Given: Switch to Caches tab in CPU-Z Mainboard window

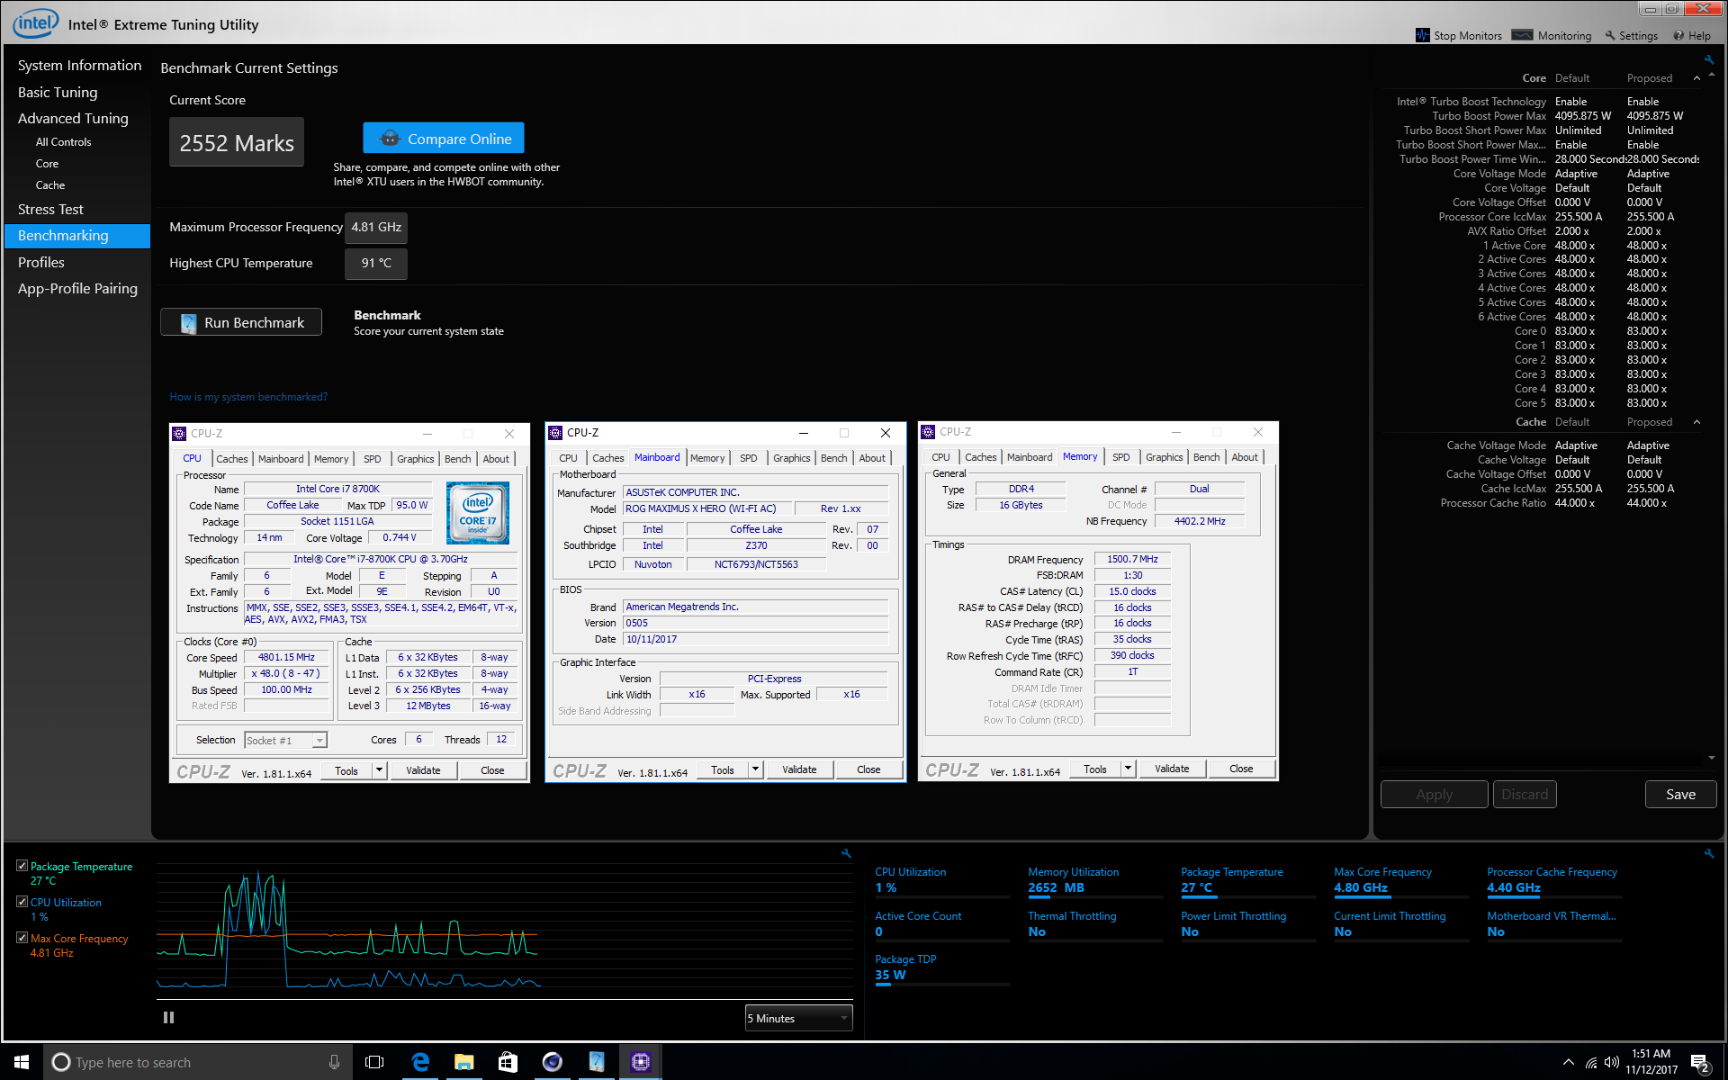Looking at the screenshot, I should (x=607, y=458).
